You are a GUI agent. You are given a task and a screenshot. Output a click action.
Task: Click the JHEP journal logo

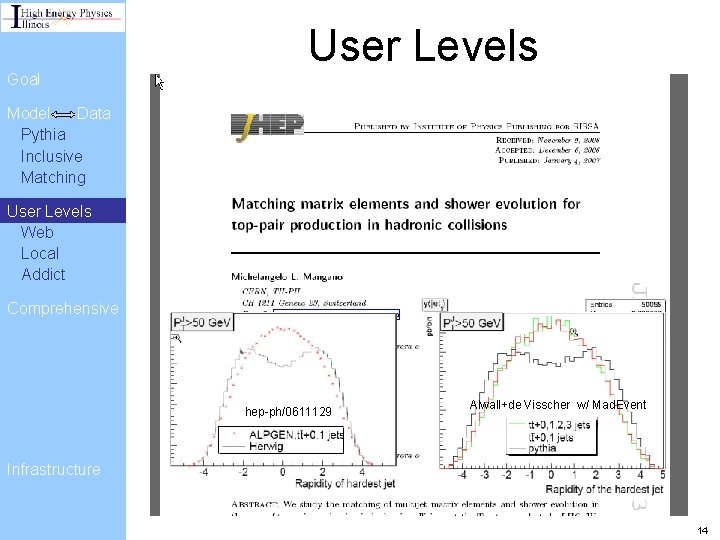267,127
